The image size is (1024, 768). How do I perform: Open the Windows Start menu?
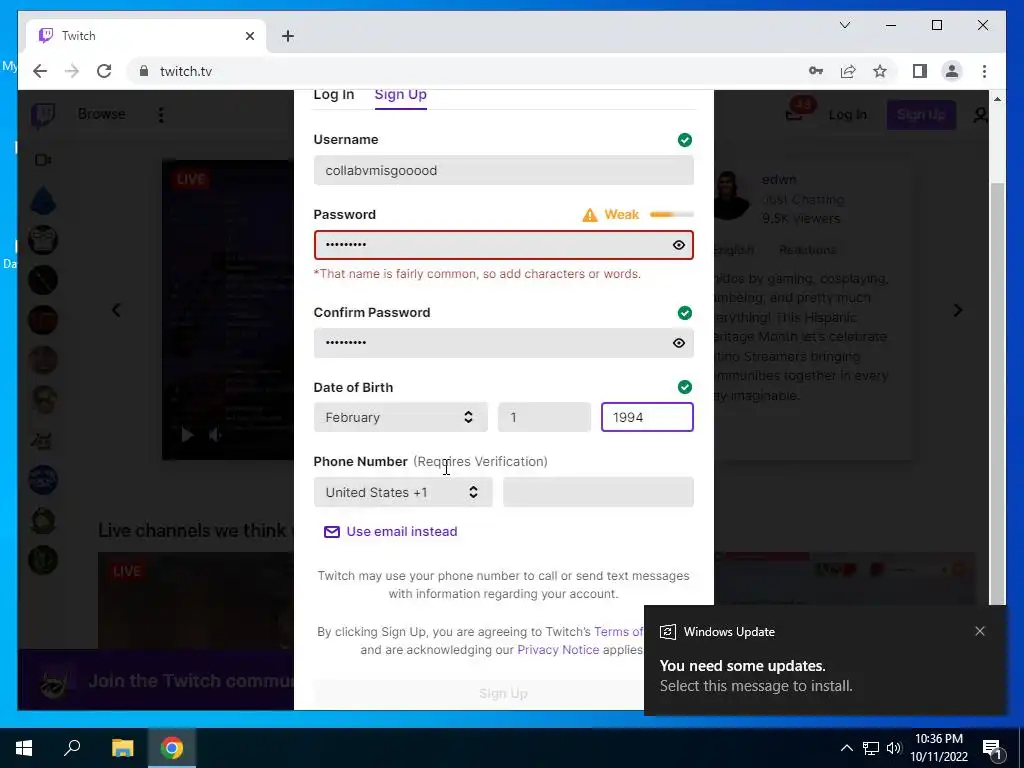[x=24, y=748]
